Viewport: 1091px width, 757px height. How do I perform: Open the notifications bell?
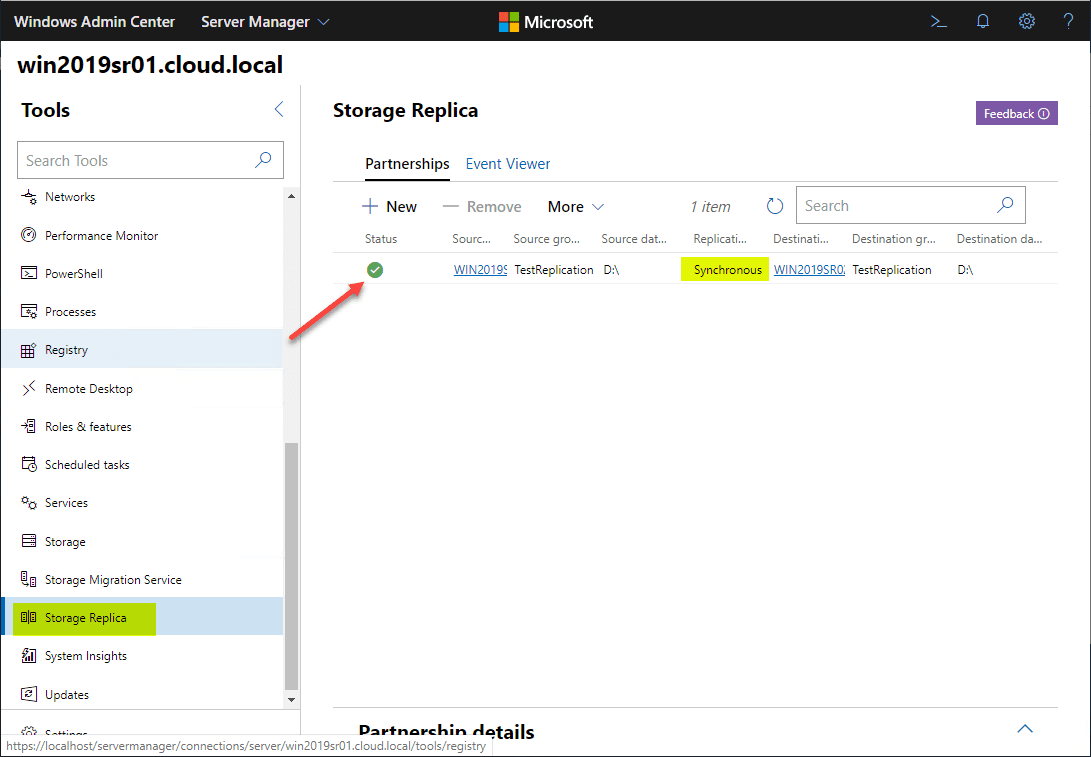pyautogui.click(x=983, y=21)
